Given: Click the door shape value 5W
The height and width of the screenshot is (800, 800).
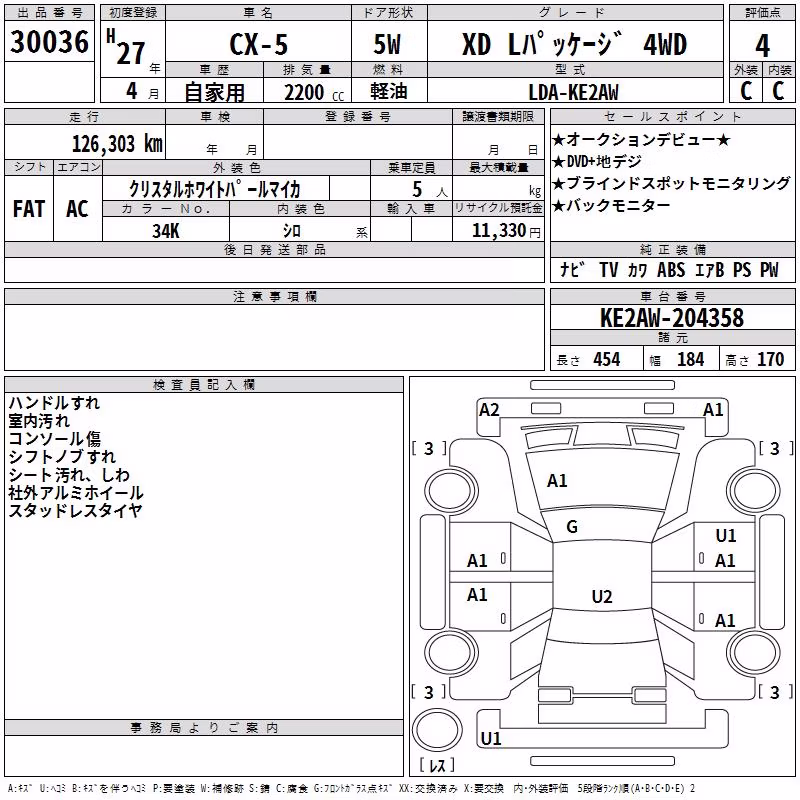Looking at the screenshot, I should tap(388, 44).
